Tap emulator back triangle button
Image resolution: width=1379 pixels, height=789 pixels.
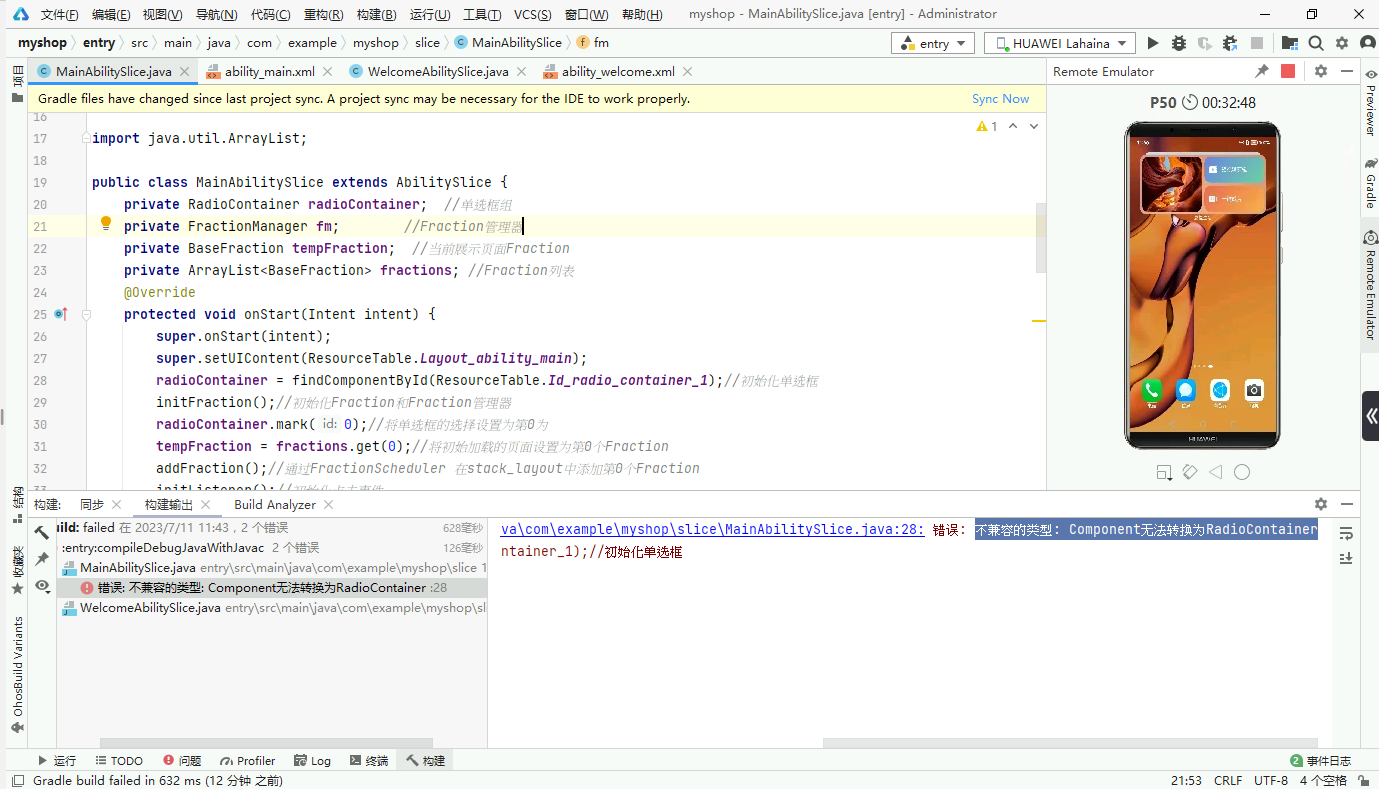pyautogui.click(x=1216, y=472)
